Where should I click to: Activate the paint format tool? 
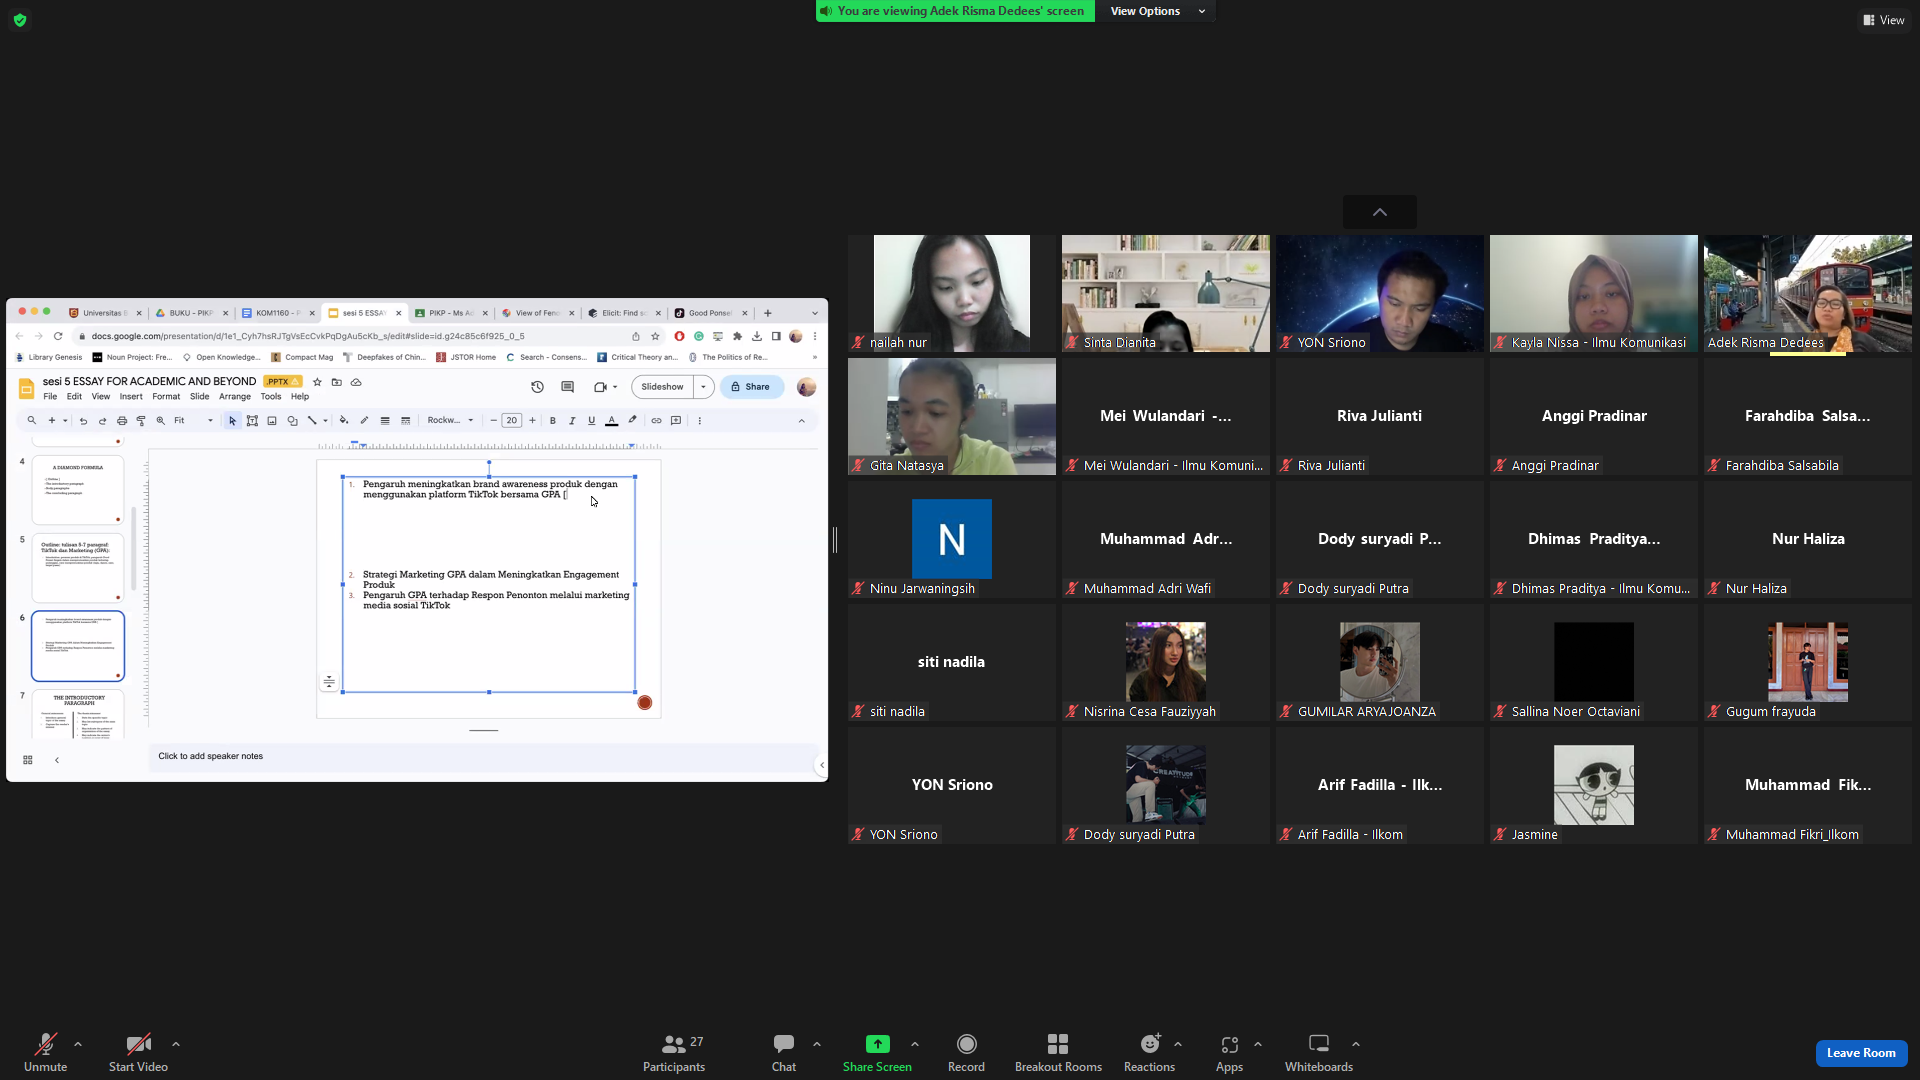pos(141,421)
